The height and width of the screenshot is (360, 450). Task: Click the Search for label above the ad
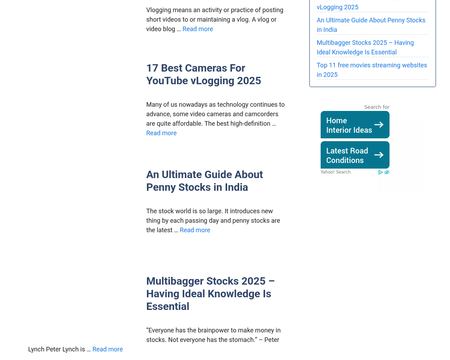[377, 107]
